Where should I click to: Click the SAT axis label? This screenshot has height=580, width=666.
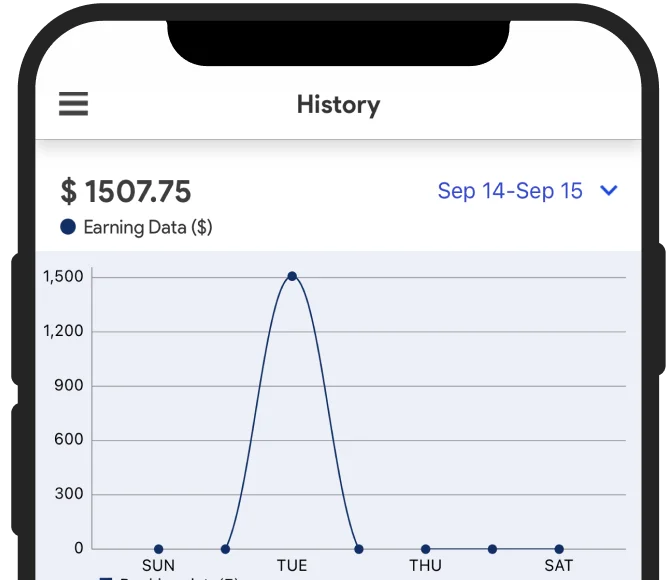[x=559, y=566]
